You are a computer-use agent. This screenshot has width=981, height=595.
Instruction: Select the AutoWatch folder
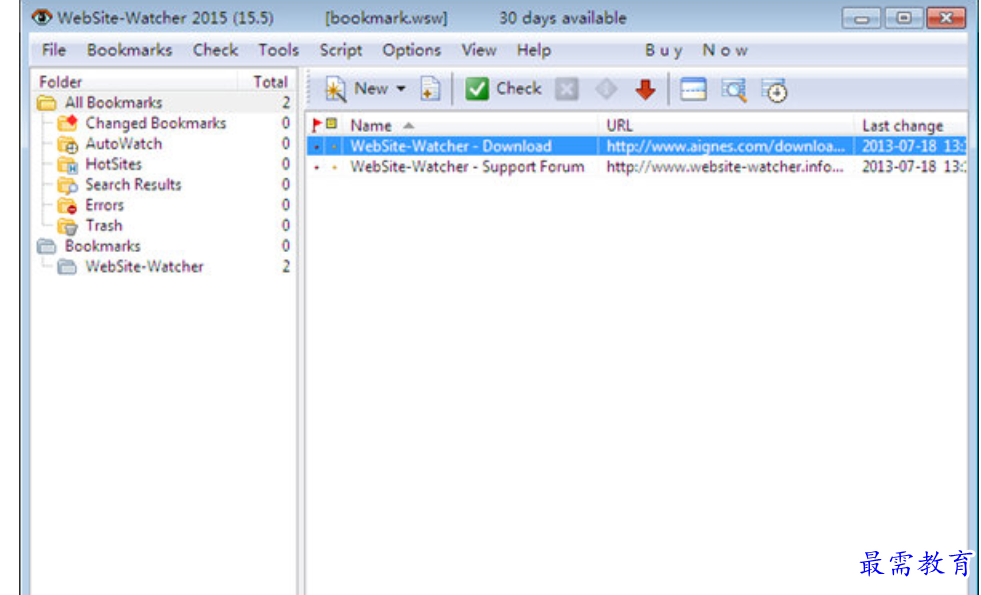click(124, 144)
